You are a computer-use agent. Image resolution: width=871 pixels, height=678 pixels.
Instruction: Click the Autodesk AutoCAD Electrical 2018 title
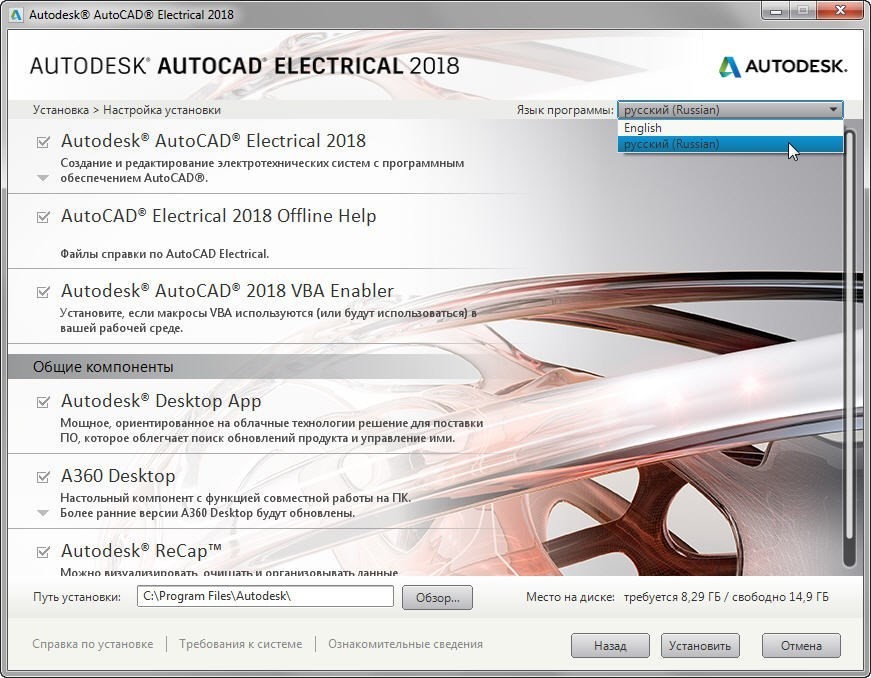click(213, 140)
